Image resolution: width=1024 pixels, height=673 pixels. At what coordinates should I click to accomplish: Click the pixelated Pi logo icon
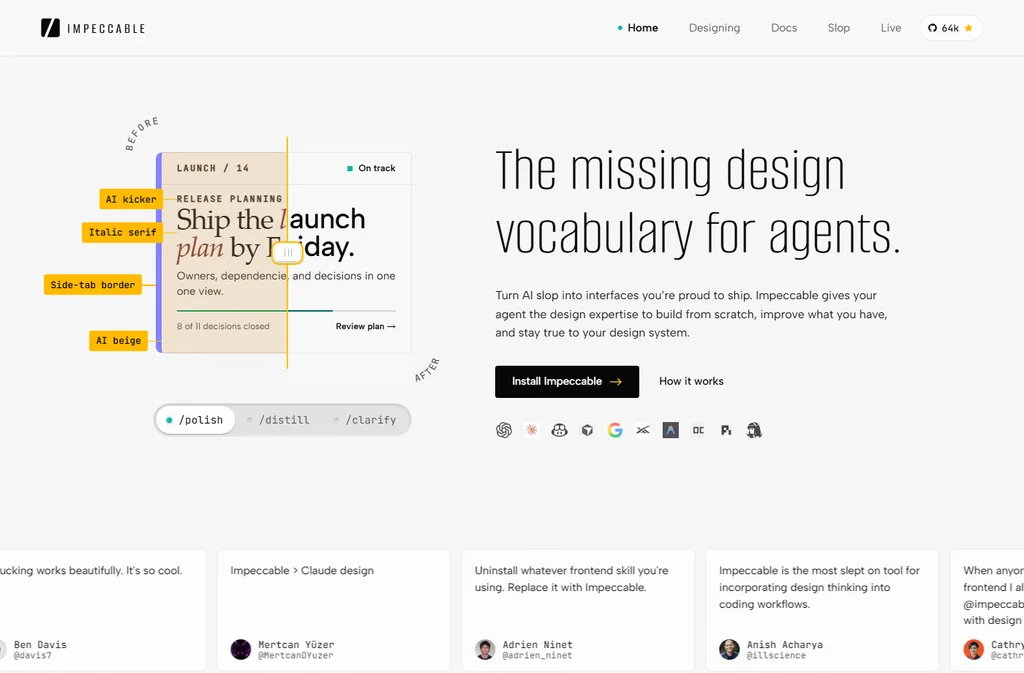[x=726, y=430]
